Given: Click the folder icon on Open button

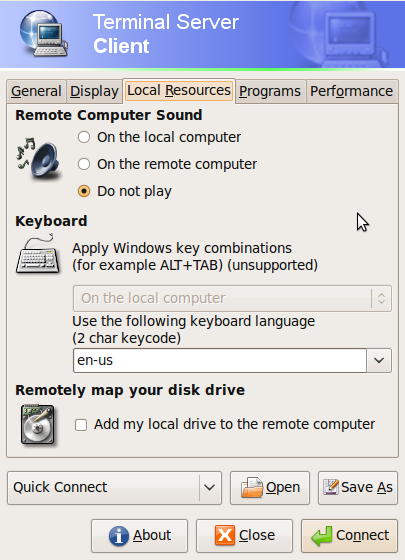Looking at the screenshot, I should pos(252,488).
